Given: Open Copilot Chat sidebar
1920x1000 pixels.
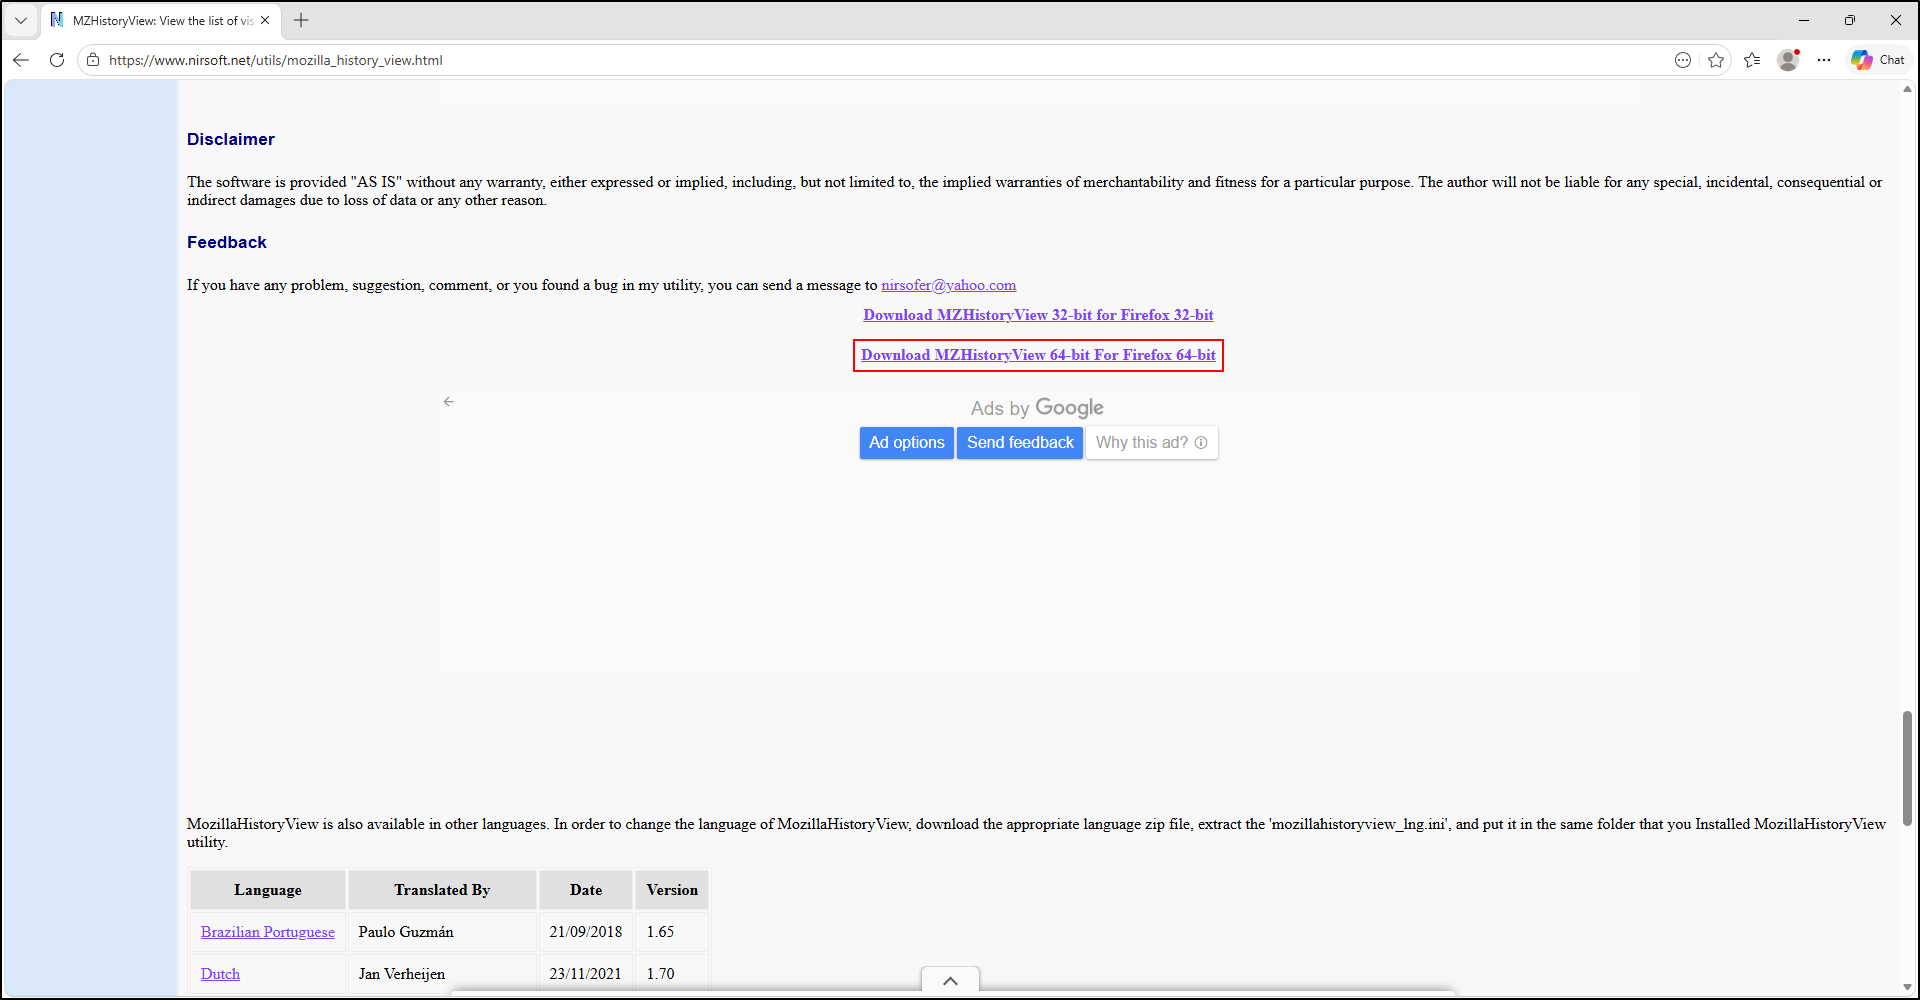Looking at the screenshot, I should click(x=1878, y=60).
